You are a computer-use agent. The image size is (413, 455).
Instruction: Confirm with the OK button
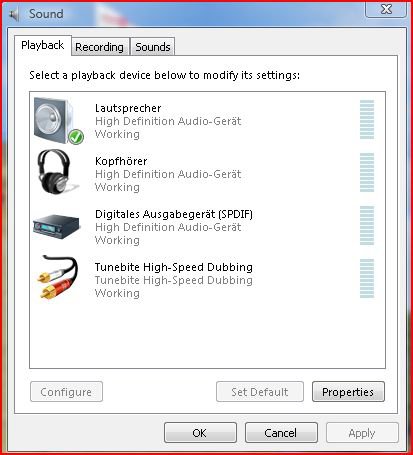click(x=200, y=433)
